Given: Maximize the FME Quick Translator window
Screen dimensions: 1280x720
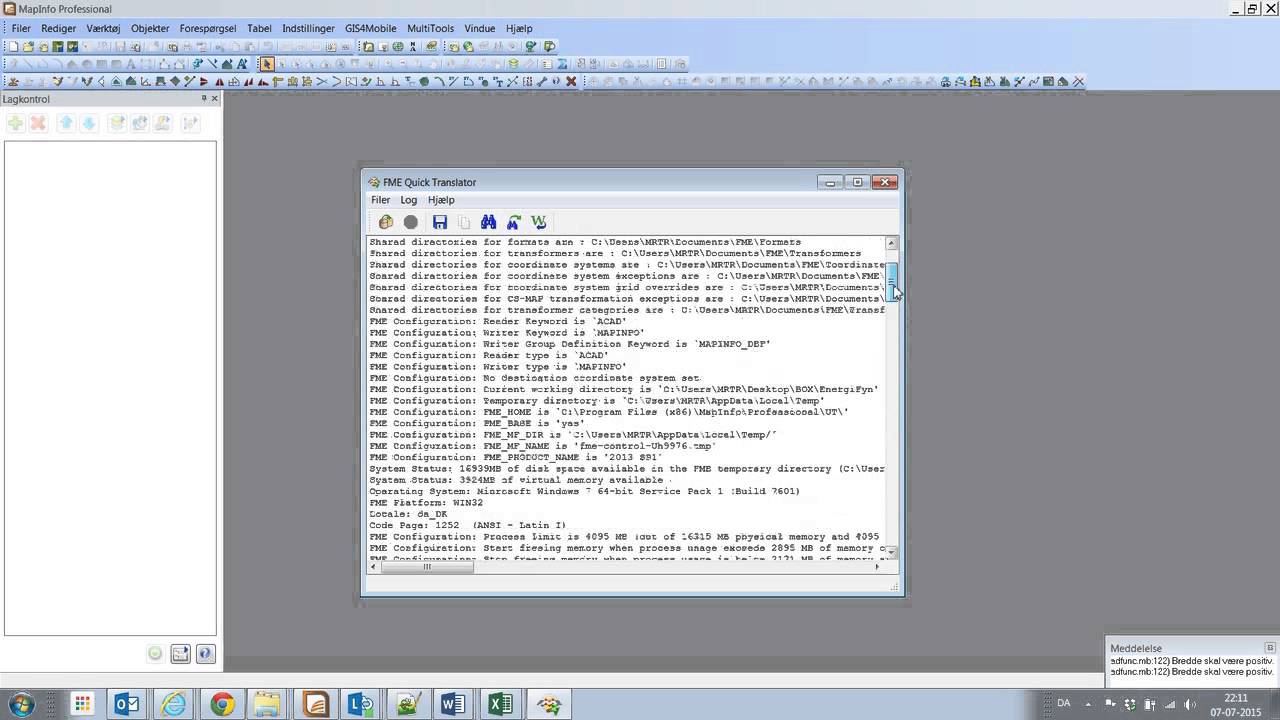Looking at the screenshot, I should pos(857,182).
